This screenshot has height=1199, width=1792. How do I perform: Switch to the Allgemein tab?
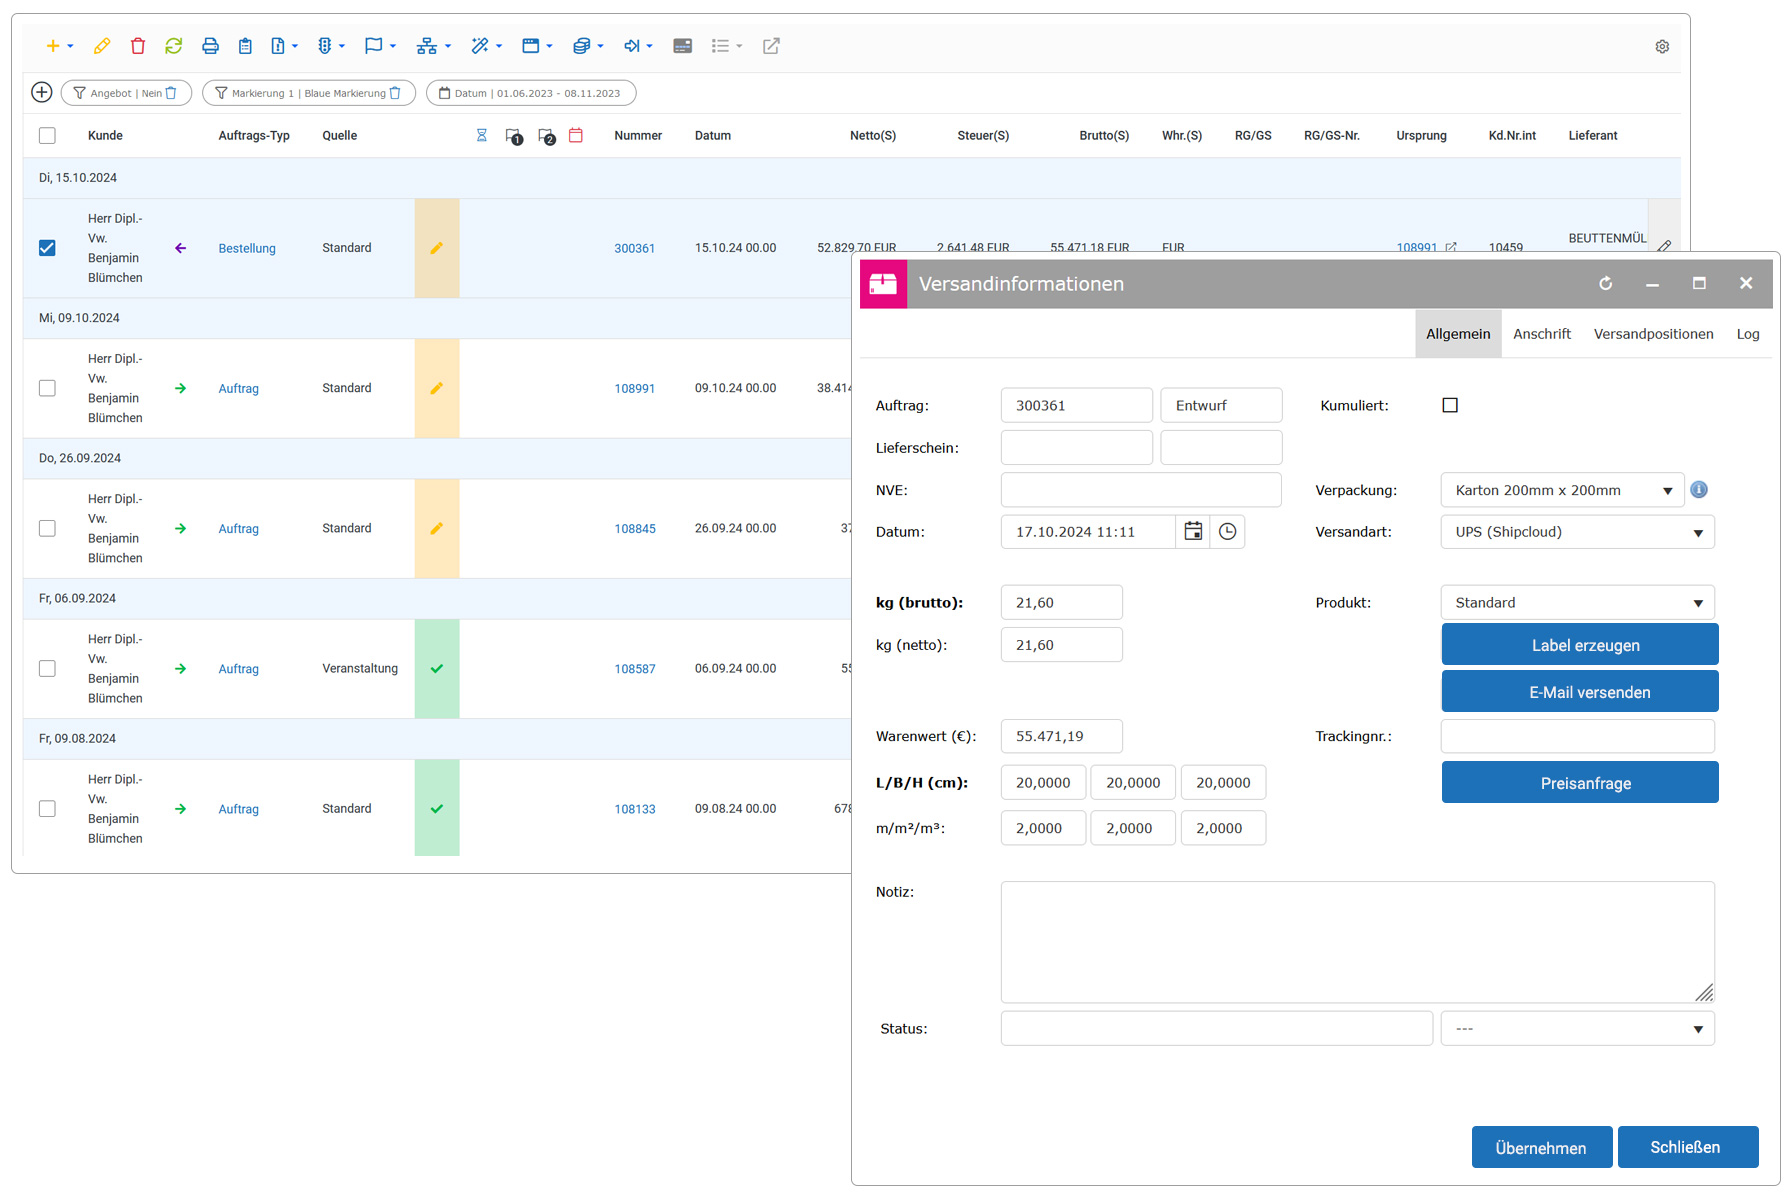(x=1458, y=334)
